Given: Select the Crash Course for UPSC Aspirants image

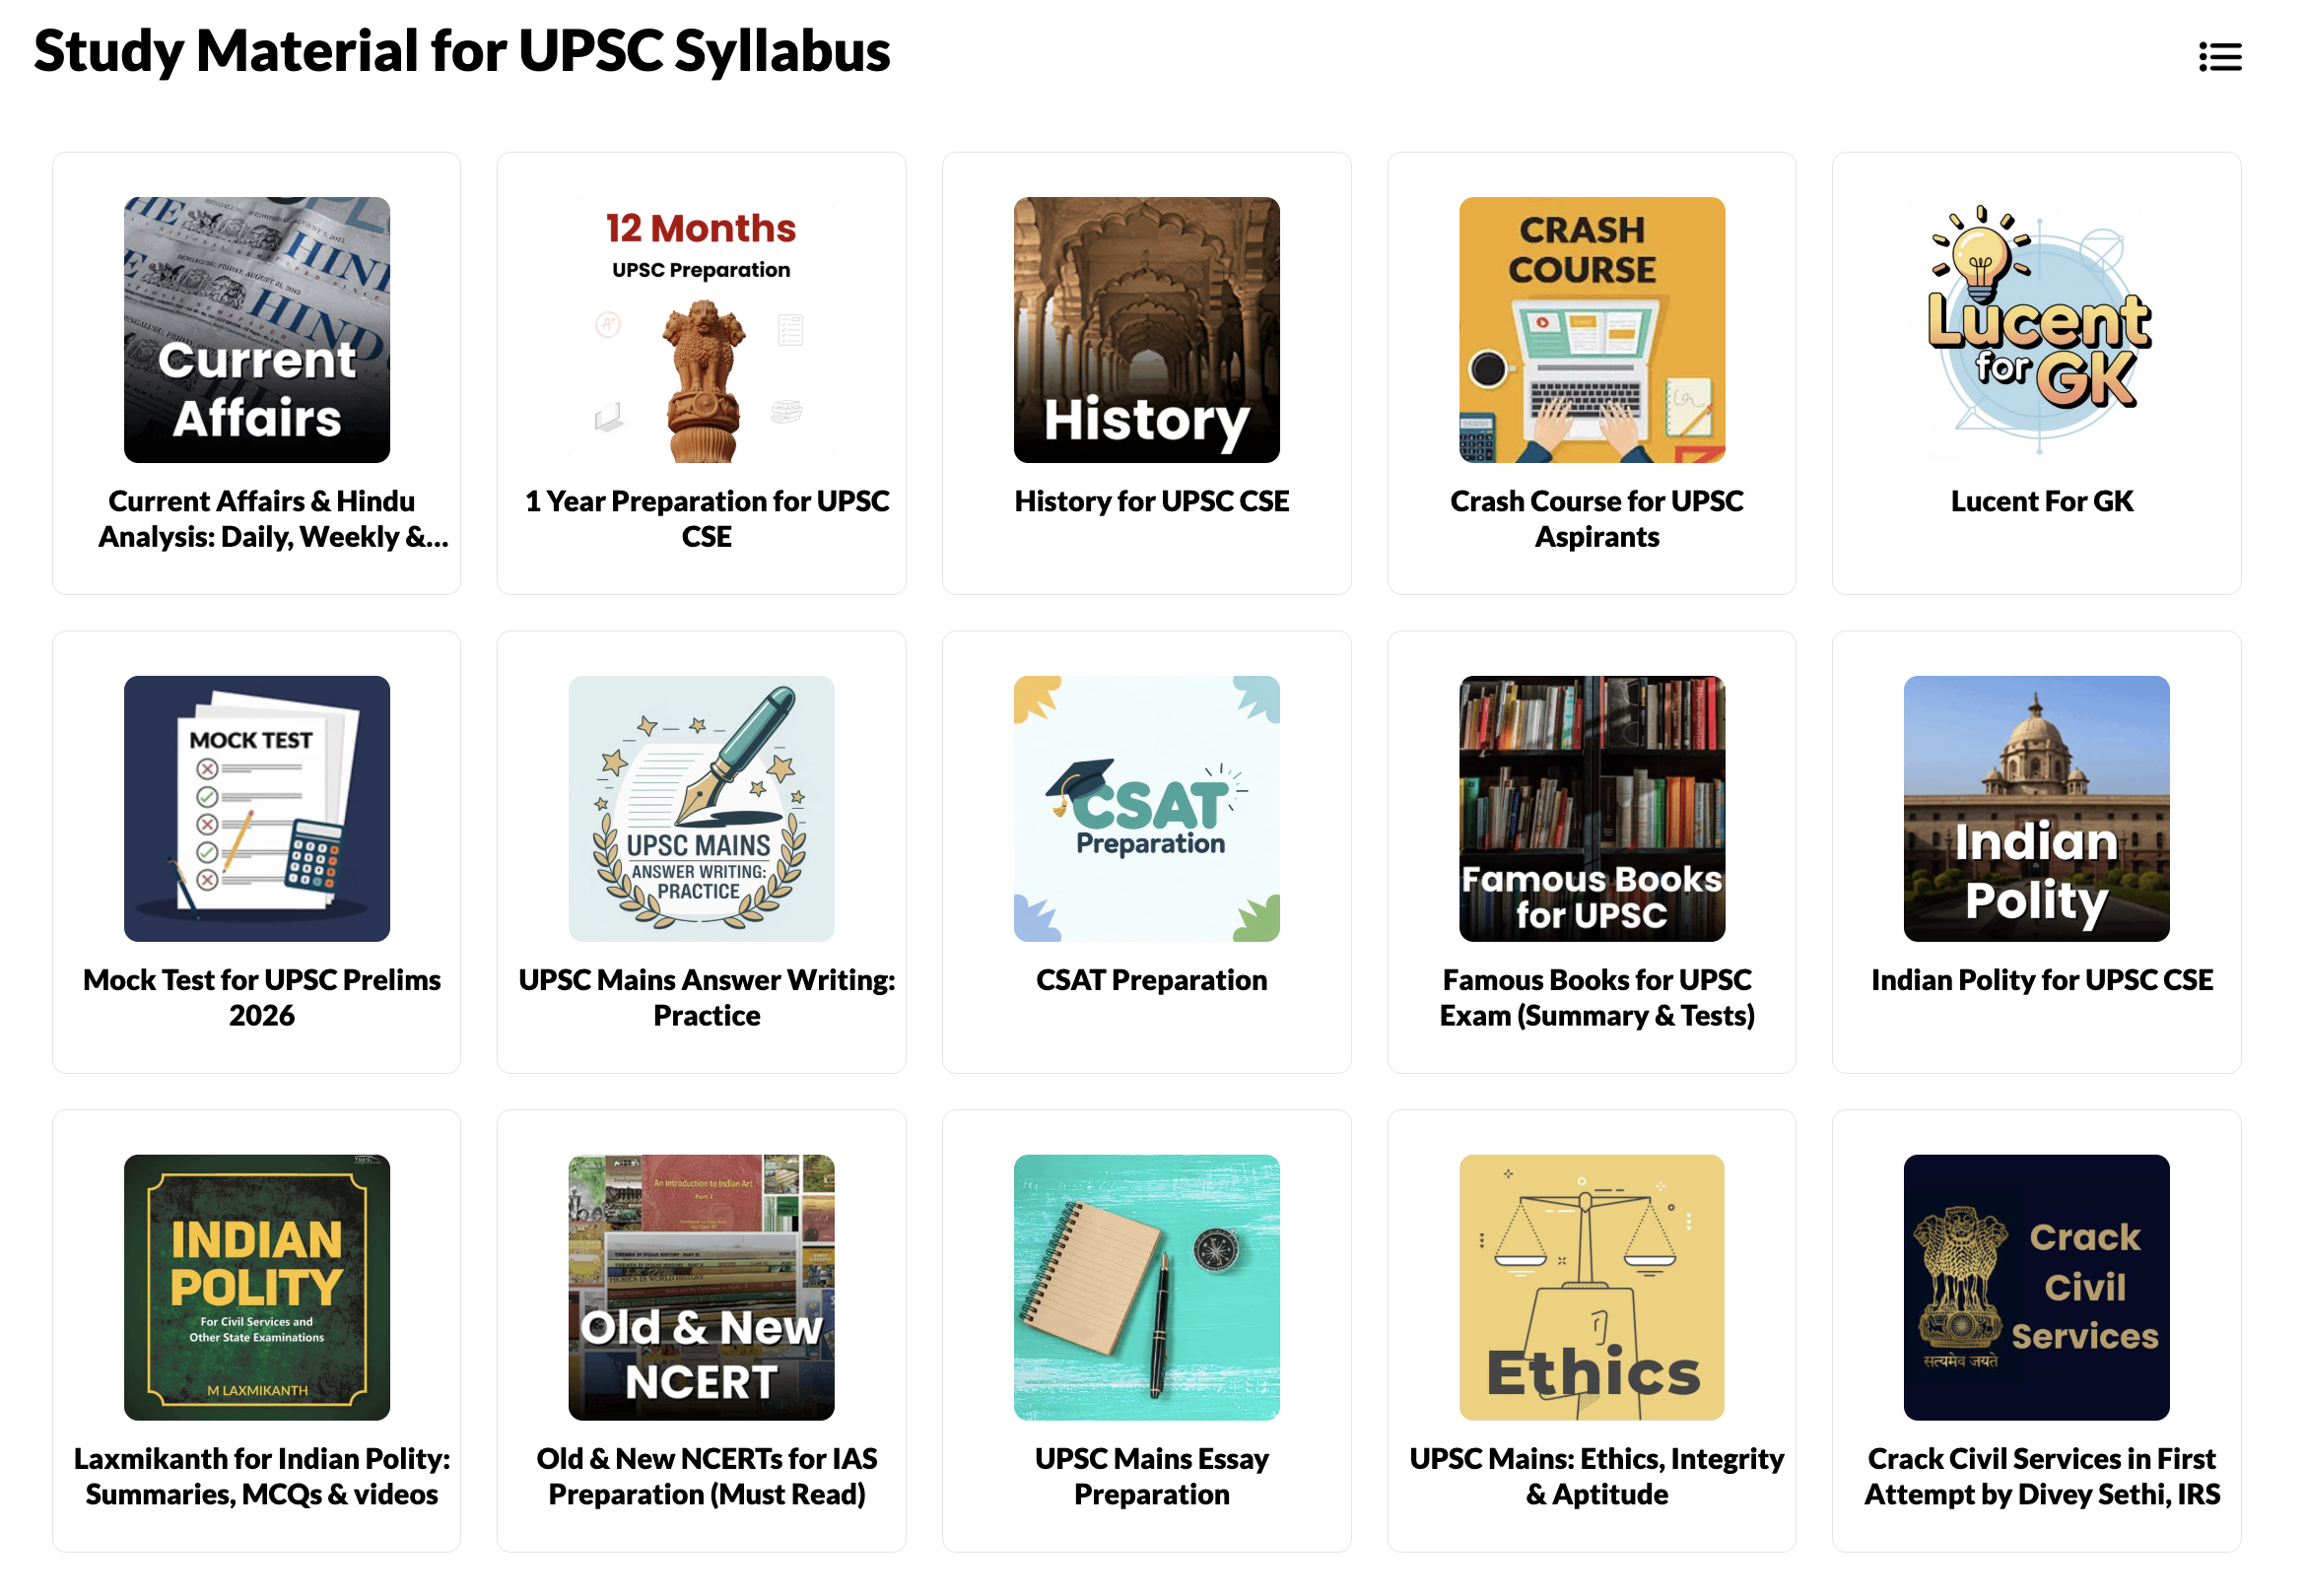Looking at the screenshot, I should (1592, 330).
